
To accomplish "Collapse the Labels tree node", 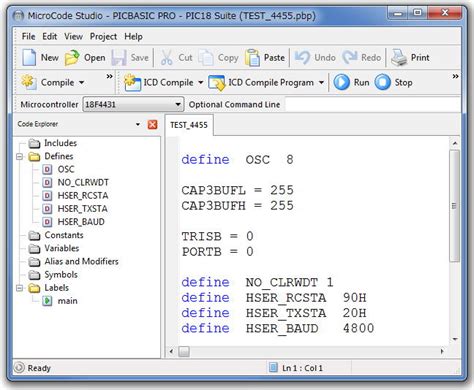I will click(20, 288).
